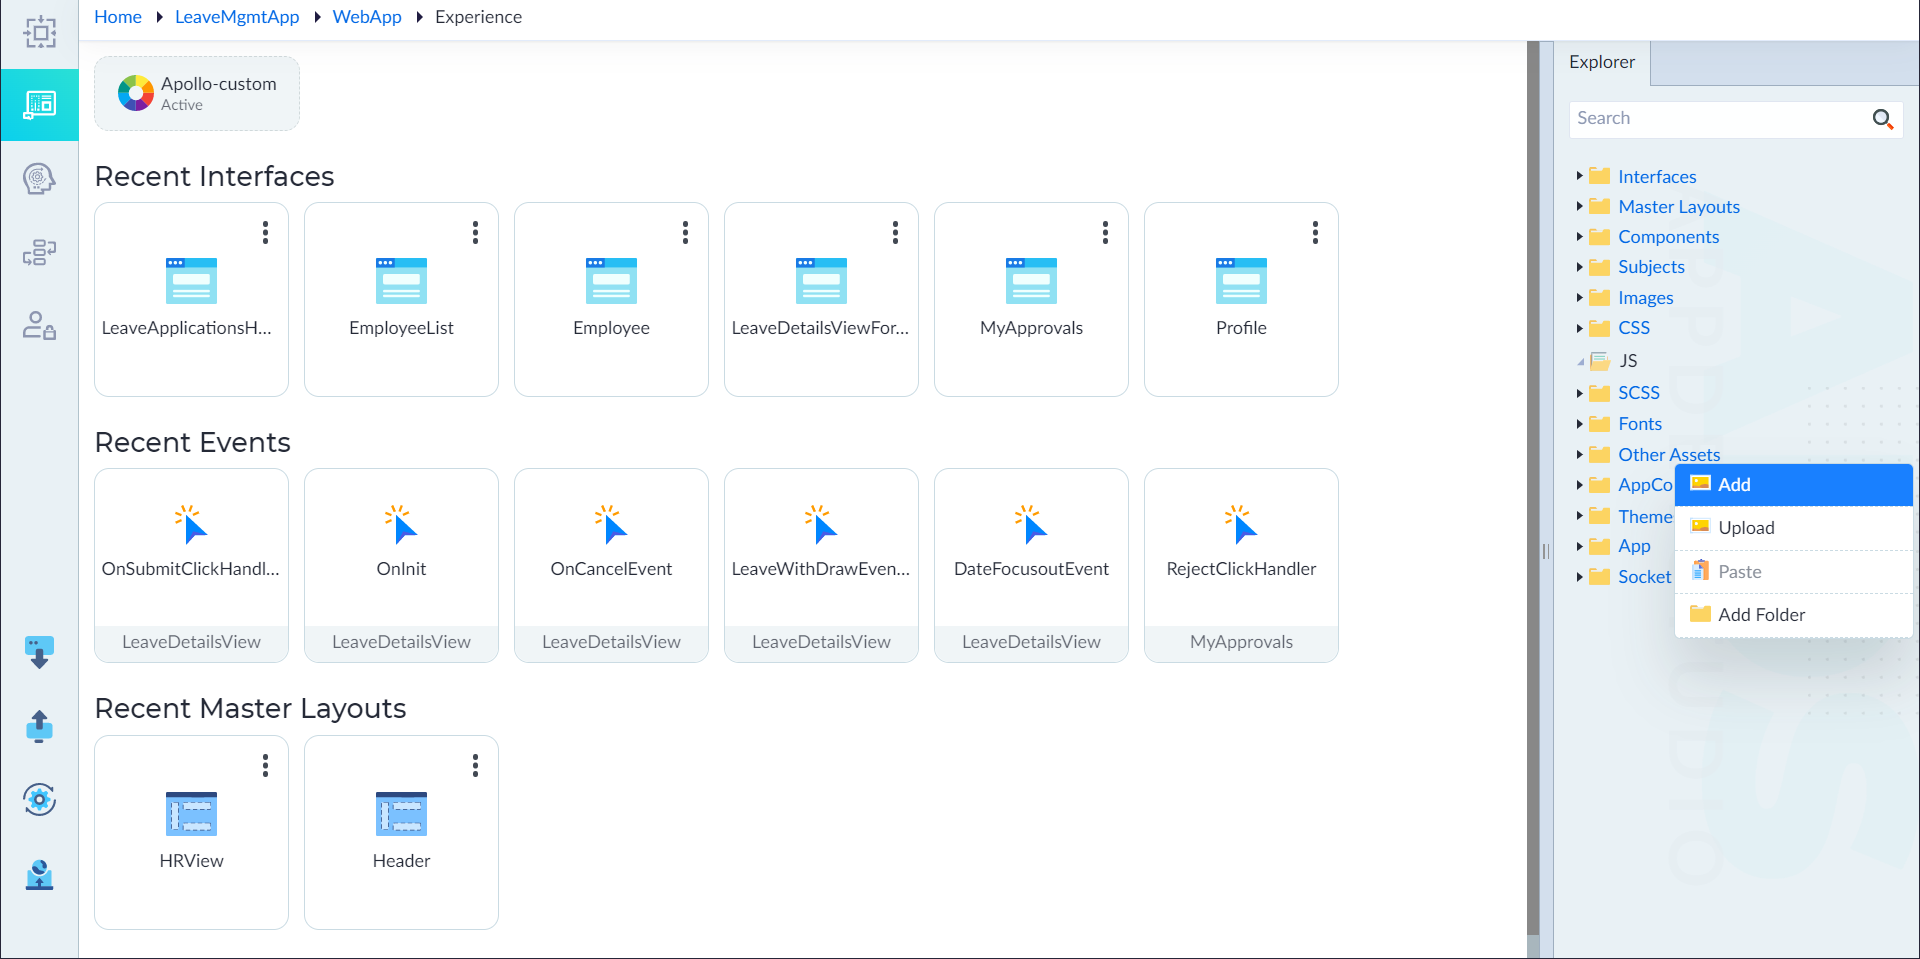The height and width of the screenshot is (959, 1920).
Task: Open the RejectClickHandler event card
Action: coord(1241,565)
